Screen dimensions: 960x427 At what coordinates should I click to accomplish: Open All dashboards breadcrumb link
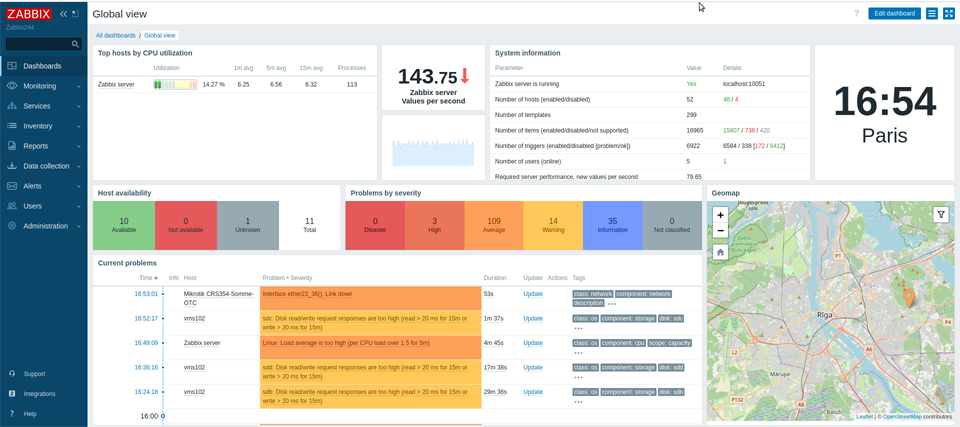[116, 36]
